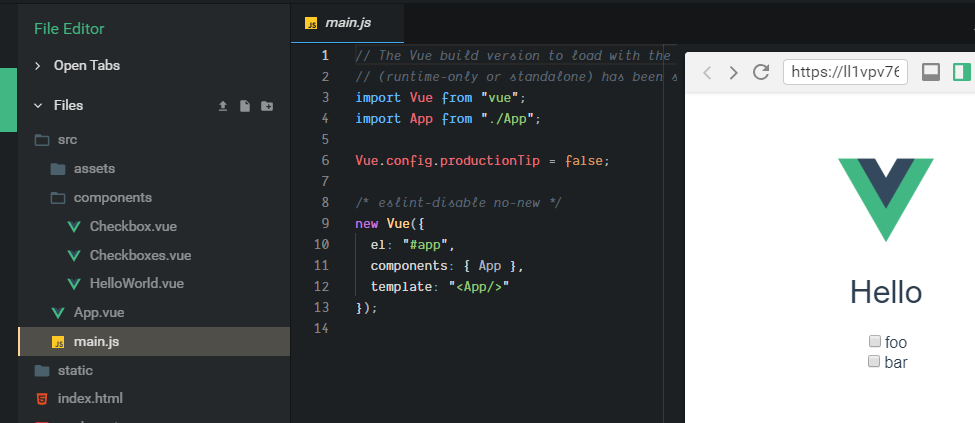The image size is (975, 423).
Task: Click the folder icon of the assets folder
Action: pyautogui.click(x=58, y=169)
